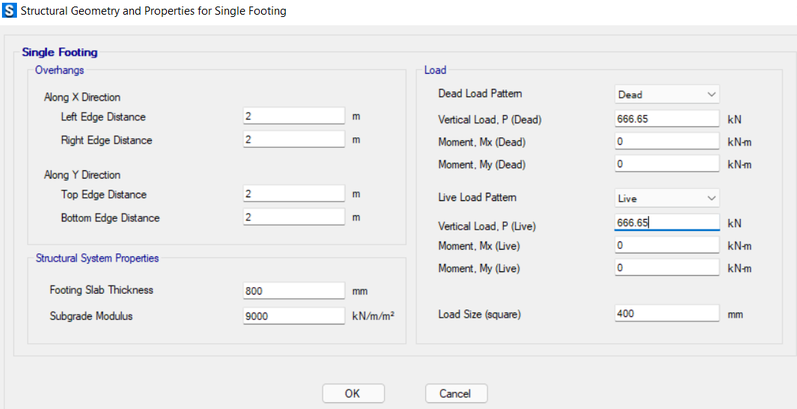Click the Dead Load Pattern chevron arrow
The width and height of the screenshot is (797, 409).
coord(711,95)
